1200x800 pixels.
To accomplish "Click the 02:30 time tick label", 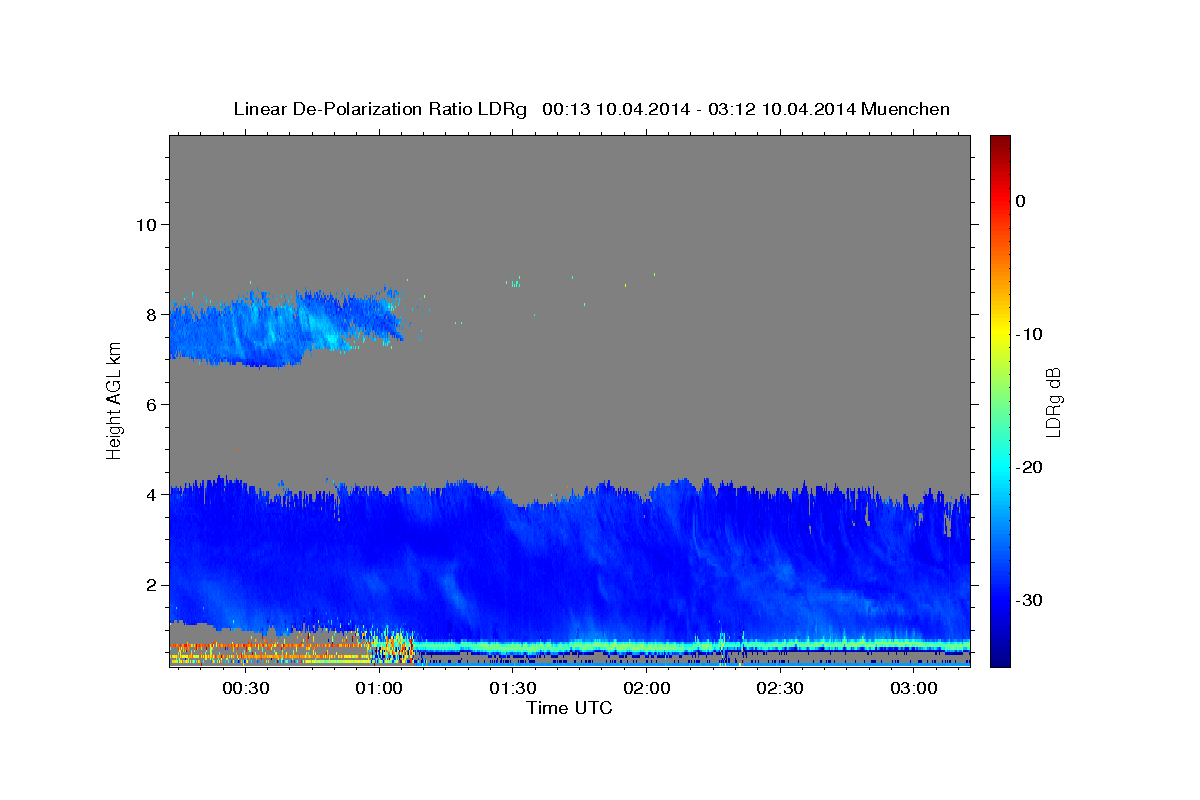I will pos(780,688).
